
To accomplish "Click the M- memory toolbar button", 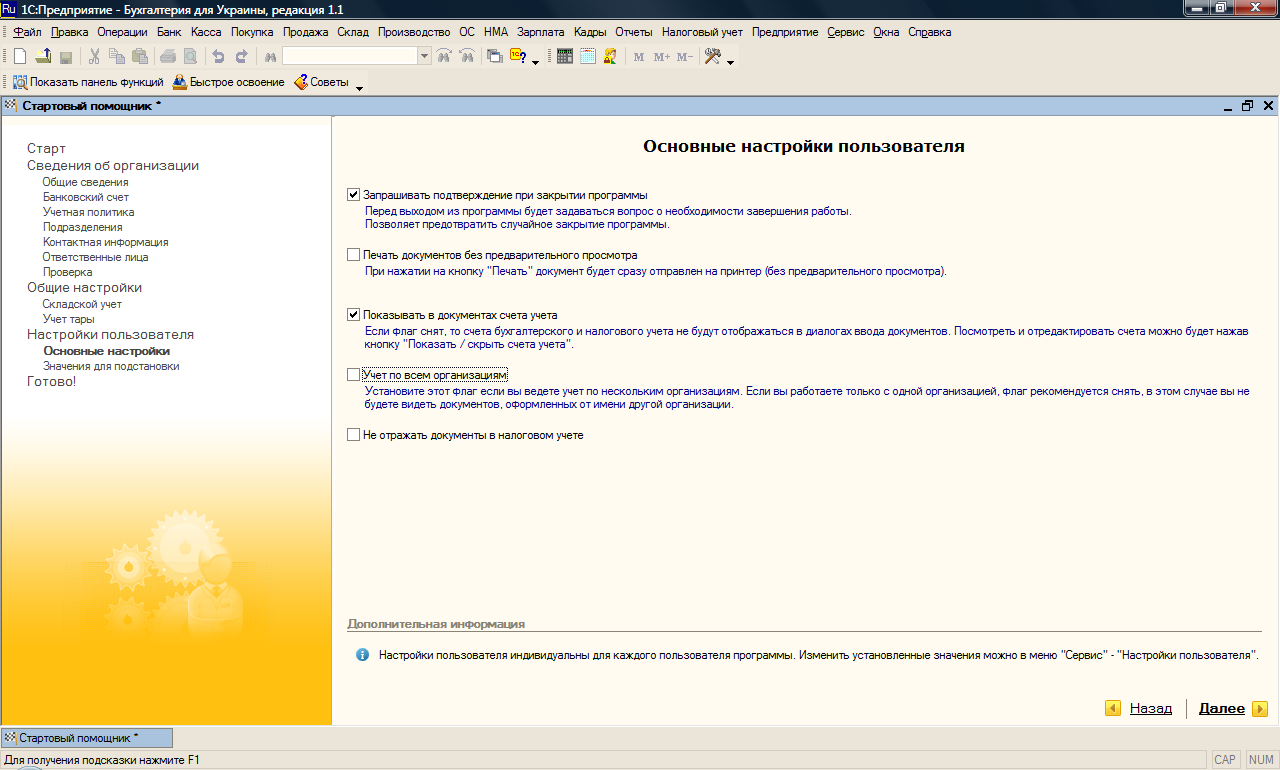I will [685, 57].
